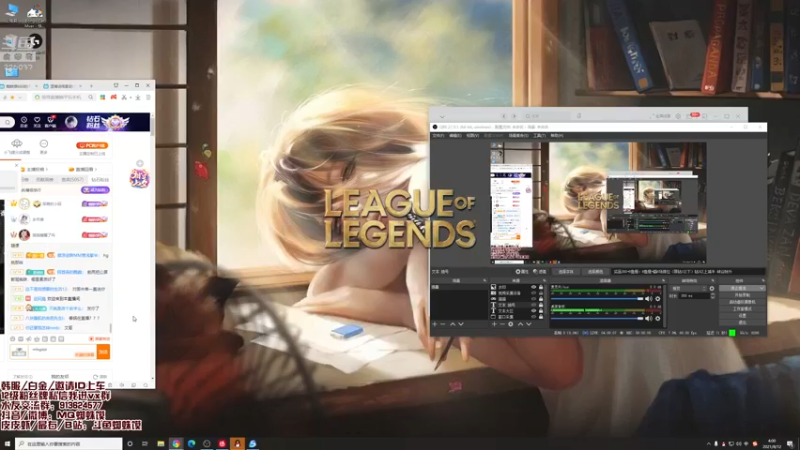The width and height of the screenshot is (800, 450).
Task: Toggle visibility eye of second OBS source
Action: tap(534, 293)
